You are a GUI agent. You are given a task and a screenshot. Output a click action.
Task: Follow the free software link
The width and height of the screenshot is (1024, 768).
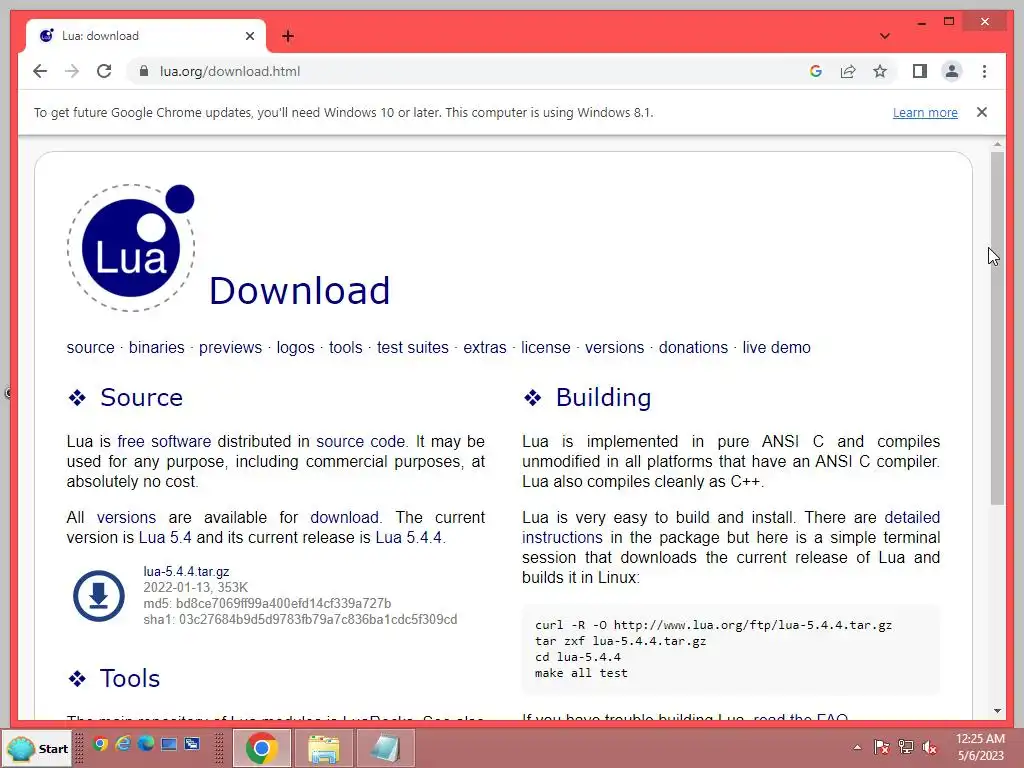pyautogui.click(x=164, y=441)
